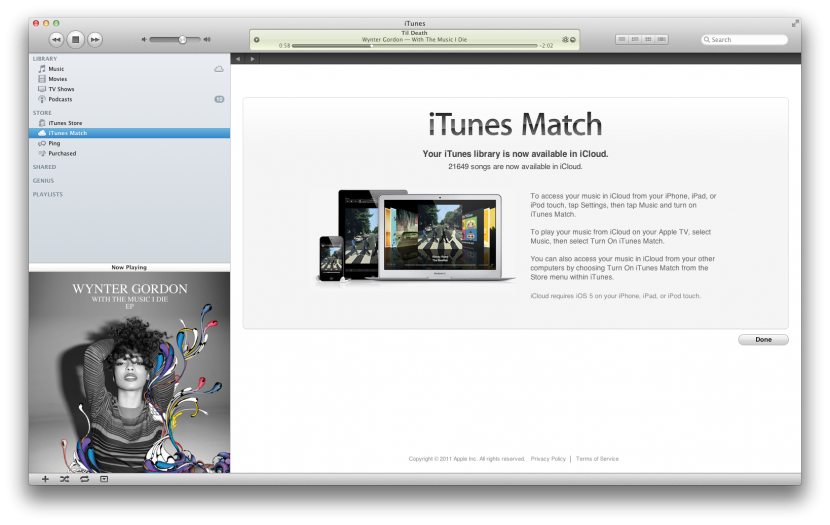Toggle shuffle in the bottom bar
The height and width of the screenshot is (525, 830).
tap(64, 479)
